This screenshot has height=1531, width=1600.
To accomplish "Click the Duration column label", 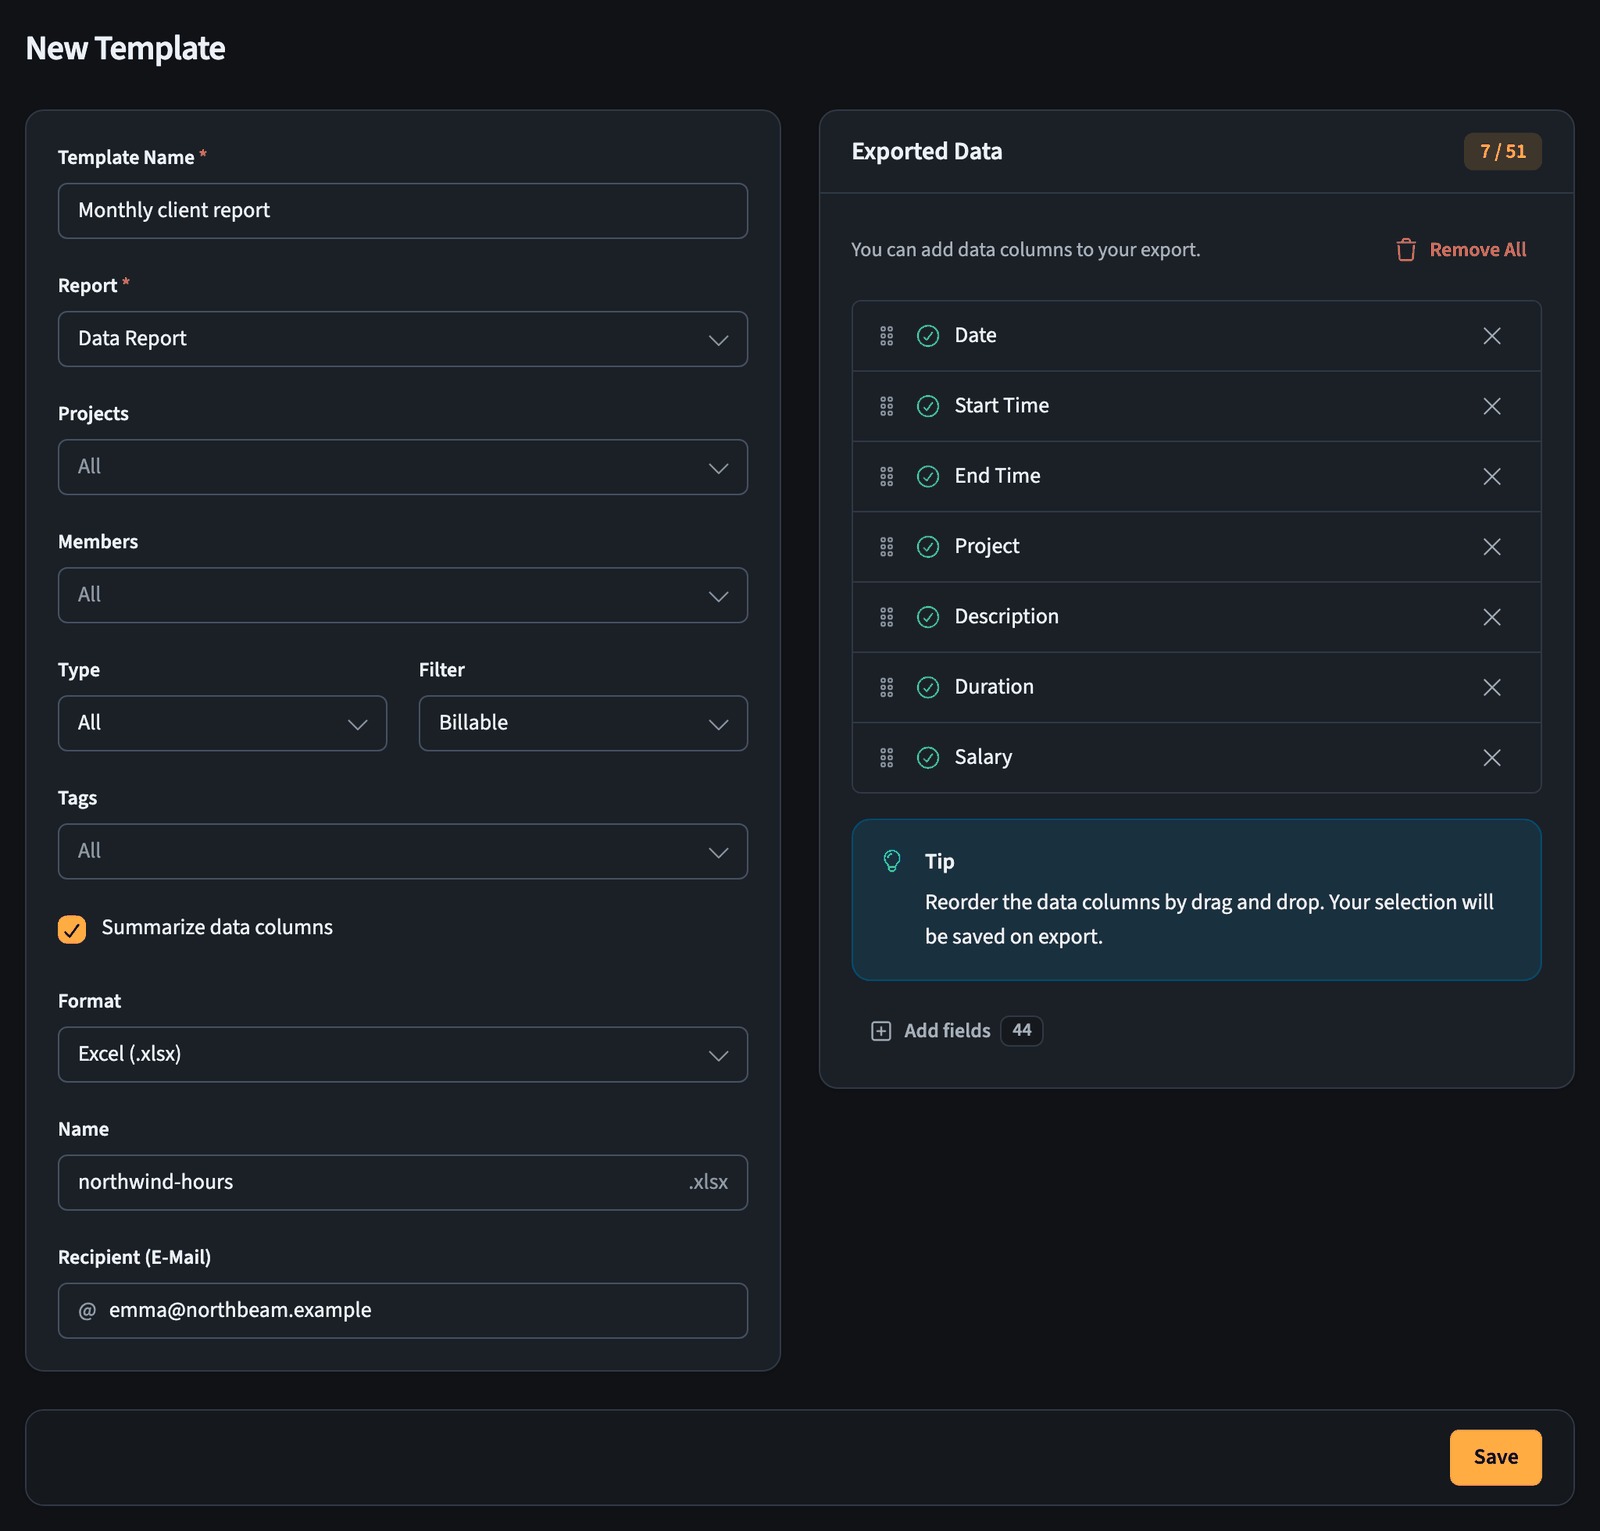I will click(x=994, y=687).
